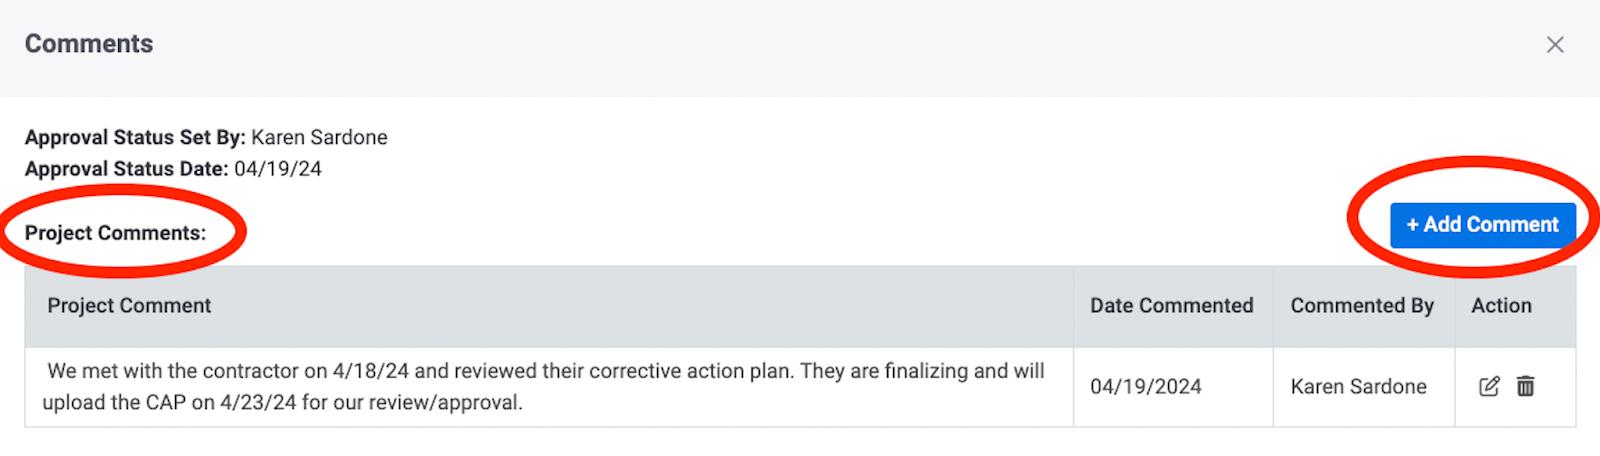Click Karen Sardone in the Commented By column
The image size is (1600, 456).
click(x=1359, y=387)
